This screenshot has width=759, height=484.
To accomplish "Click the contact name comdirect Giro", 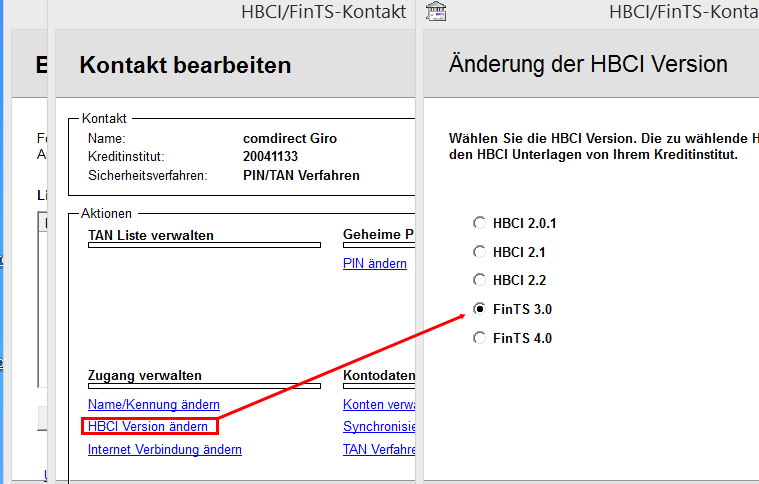I will [x=289, y=138].
